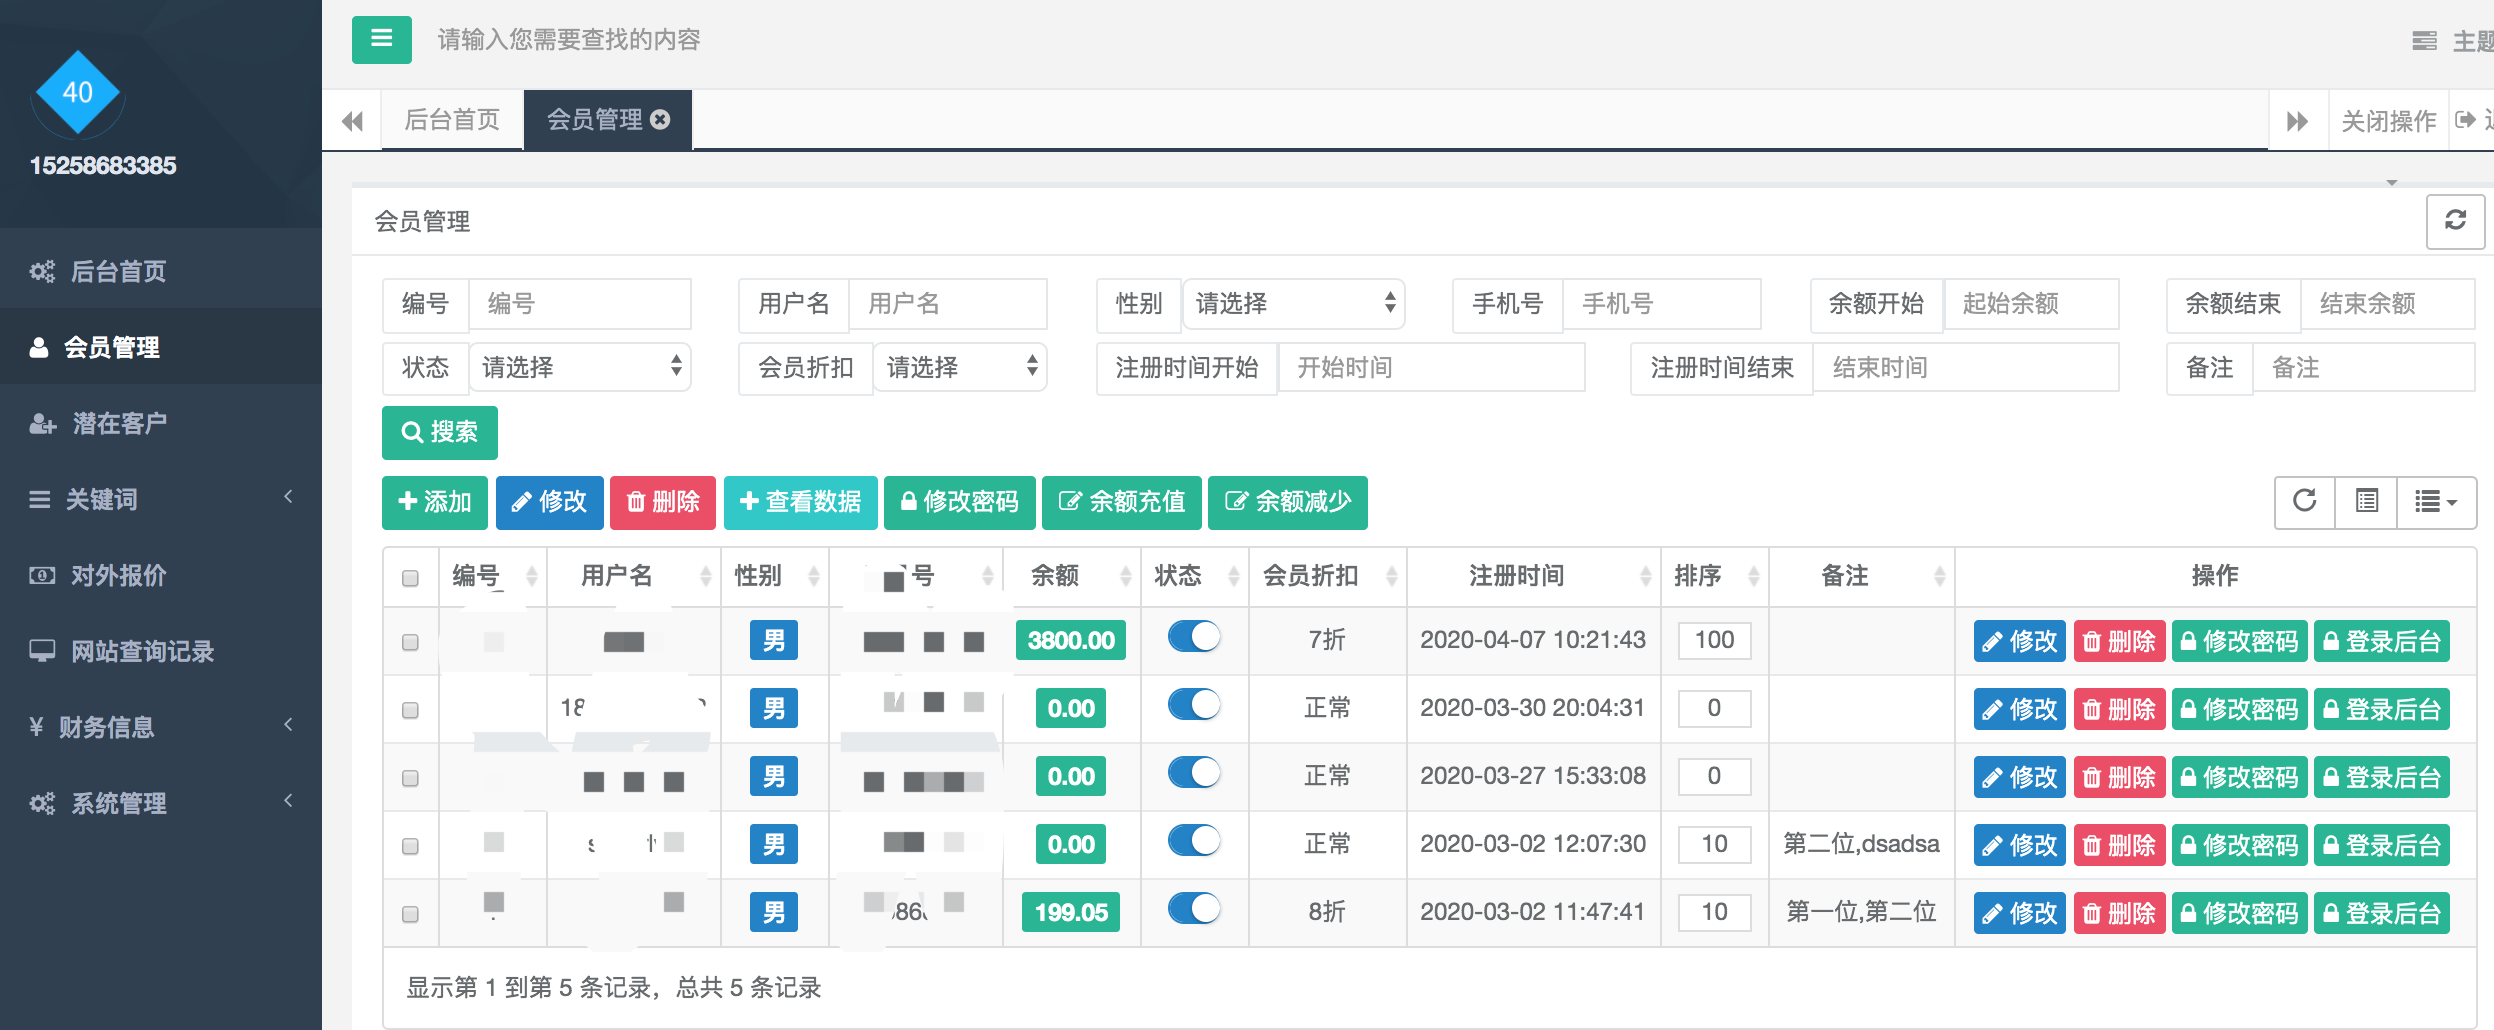
Task: Click 登录后台 in the 第二位,dsadsa row
Action: click(2382, 845)
